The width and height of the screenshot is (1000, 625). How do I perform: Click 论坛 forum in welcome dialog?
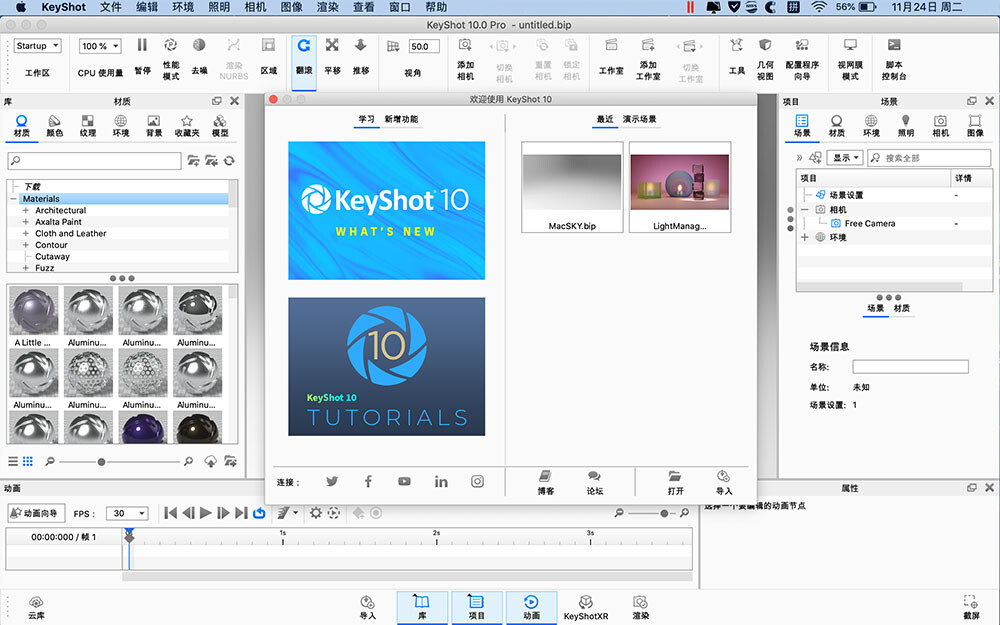pos(594,483)
